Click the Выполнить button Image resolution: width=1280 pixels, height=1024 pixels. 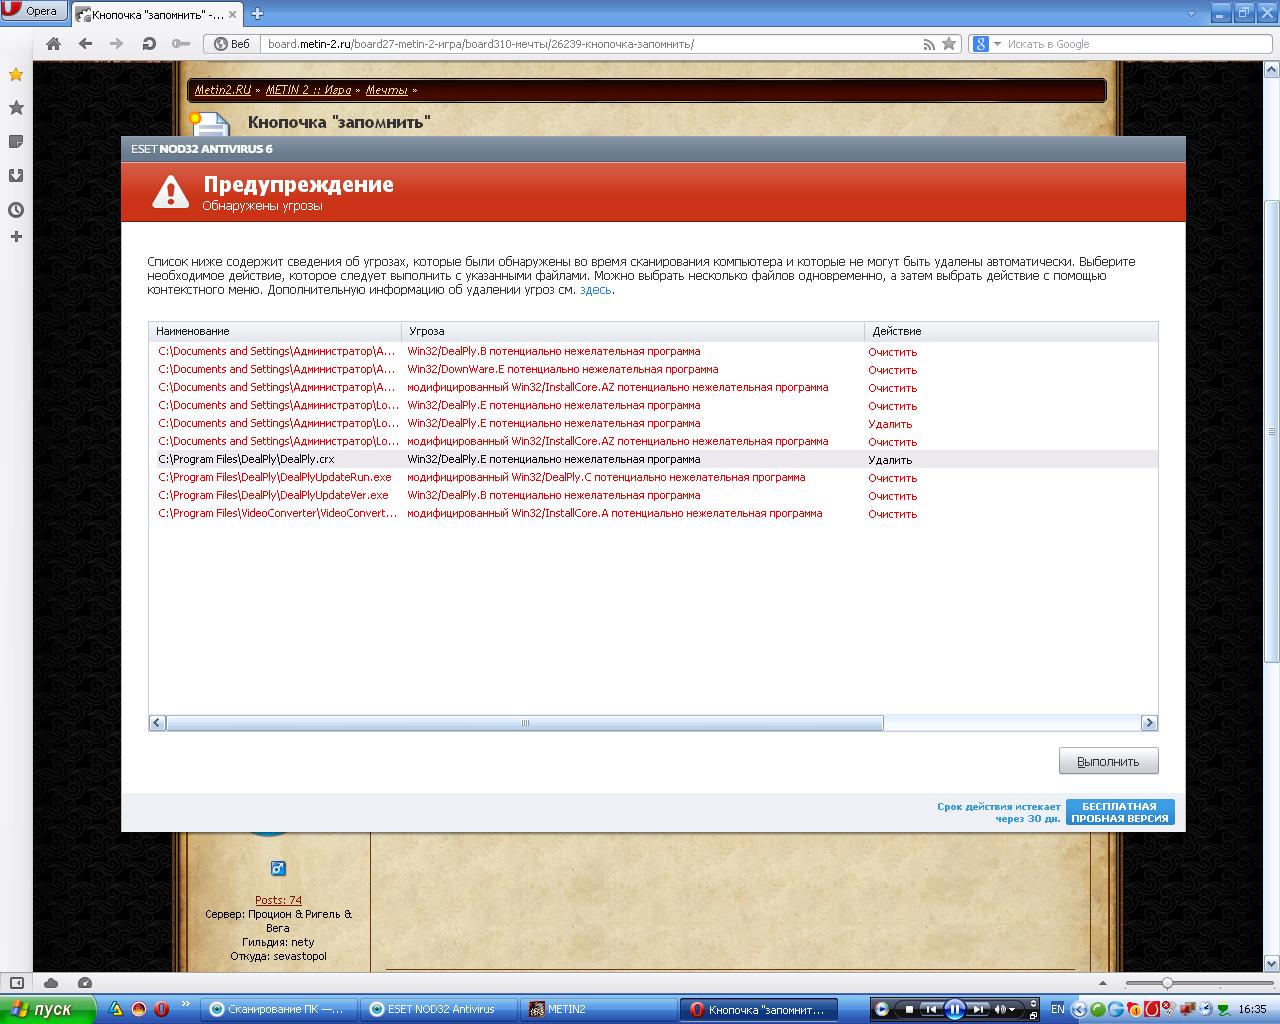(x=1108, y=761)
